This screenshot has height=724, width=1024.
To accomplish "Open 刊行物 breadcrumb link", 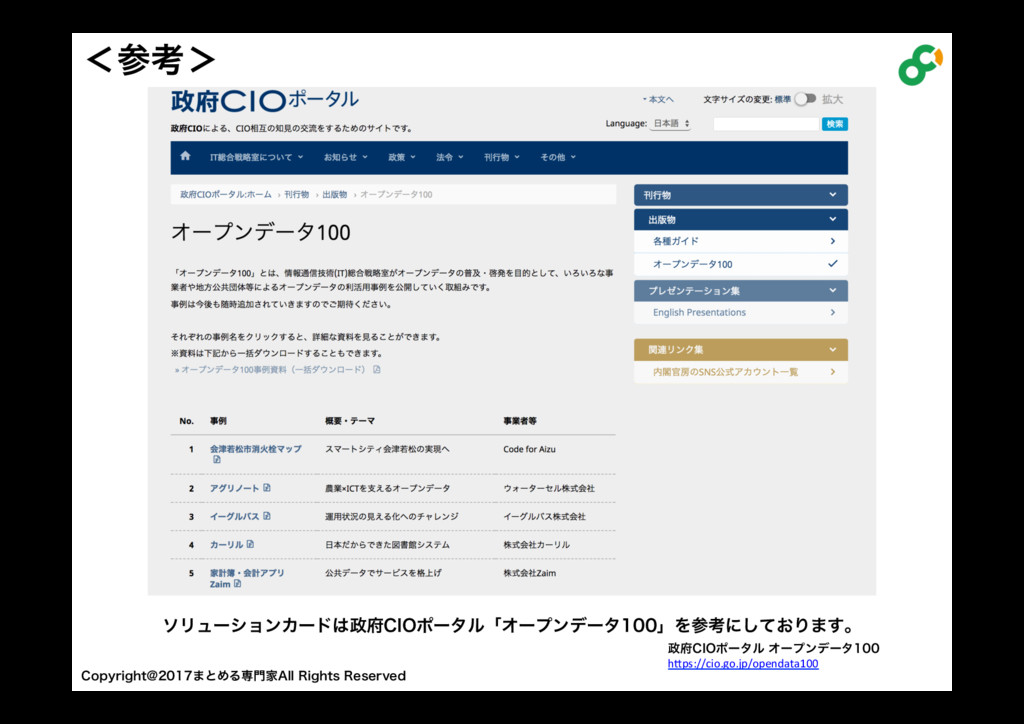I will 296,195.
